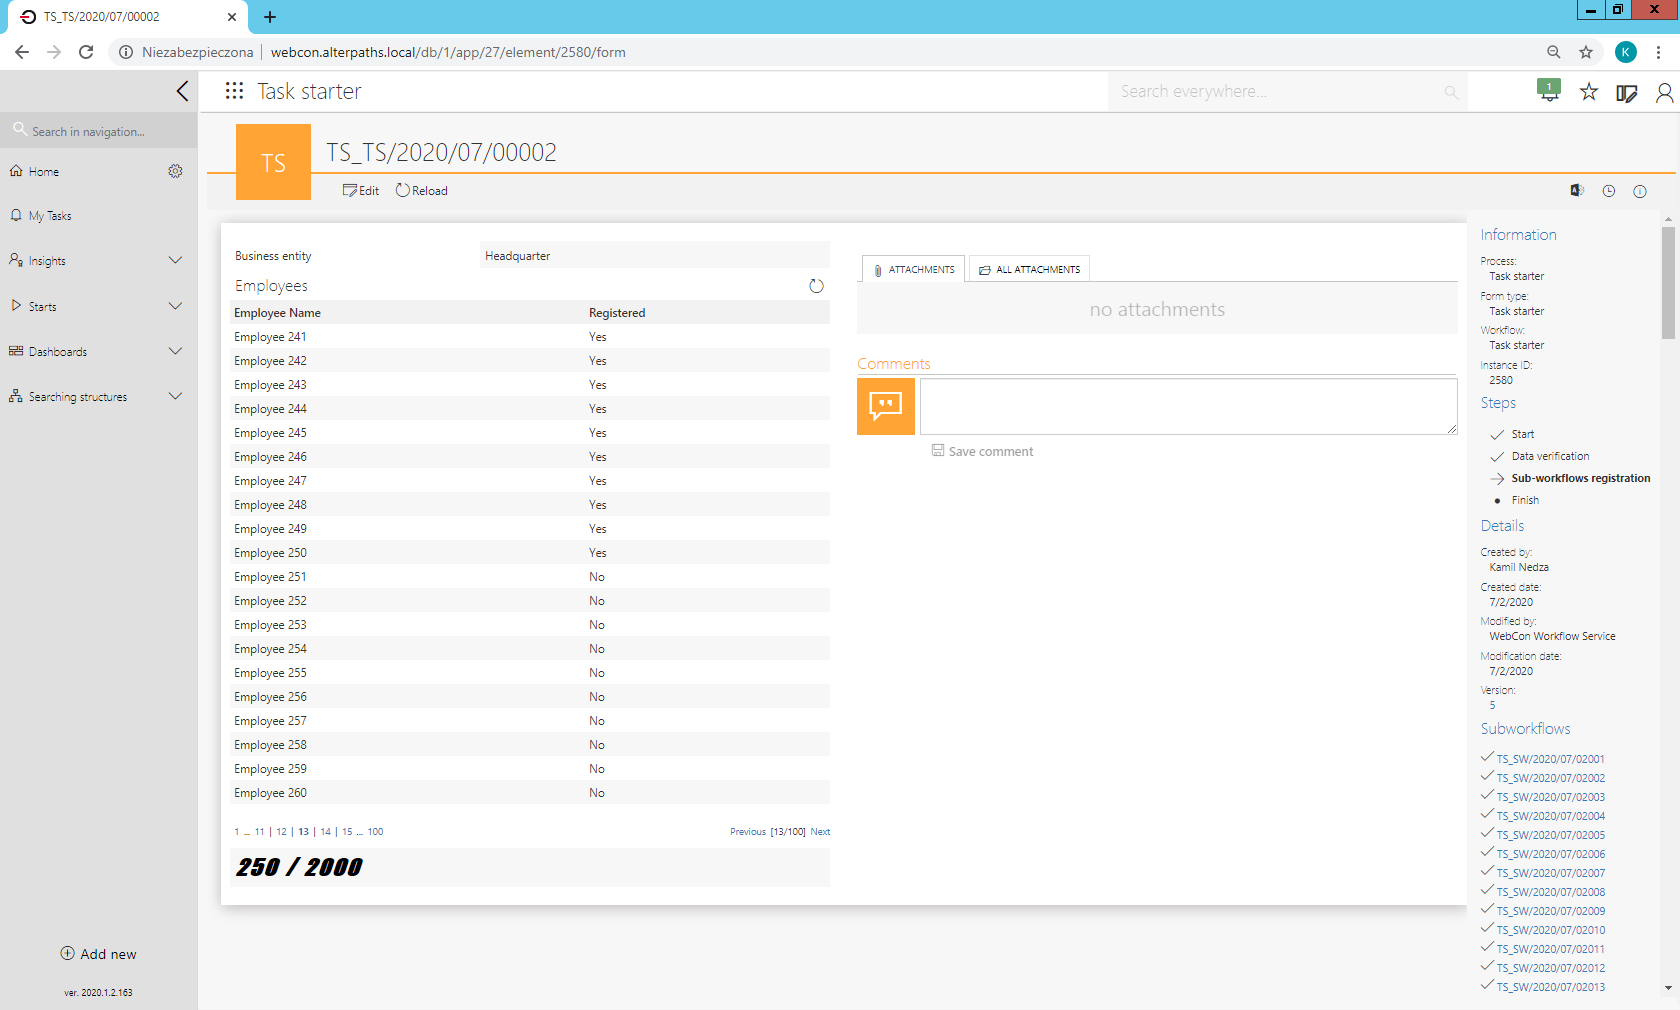Expand Starts in the sidebar

click(175, 306)
